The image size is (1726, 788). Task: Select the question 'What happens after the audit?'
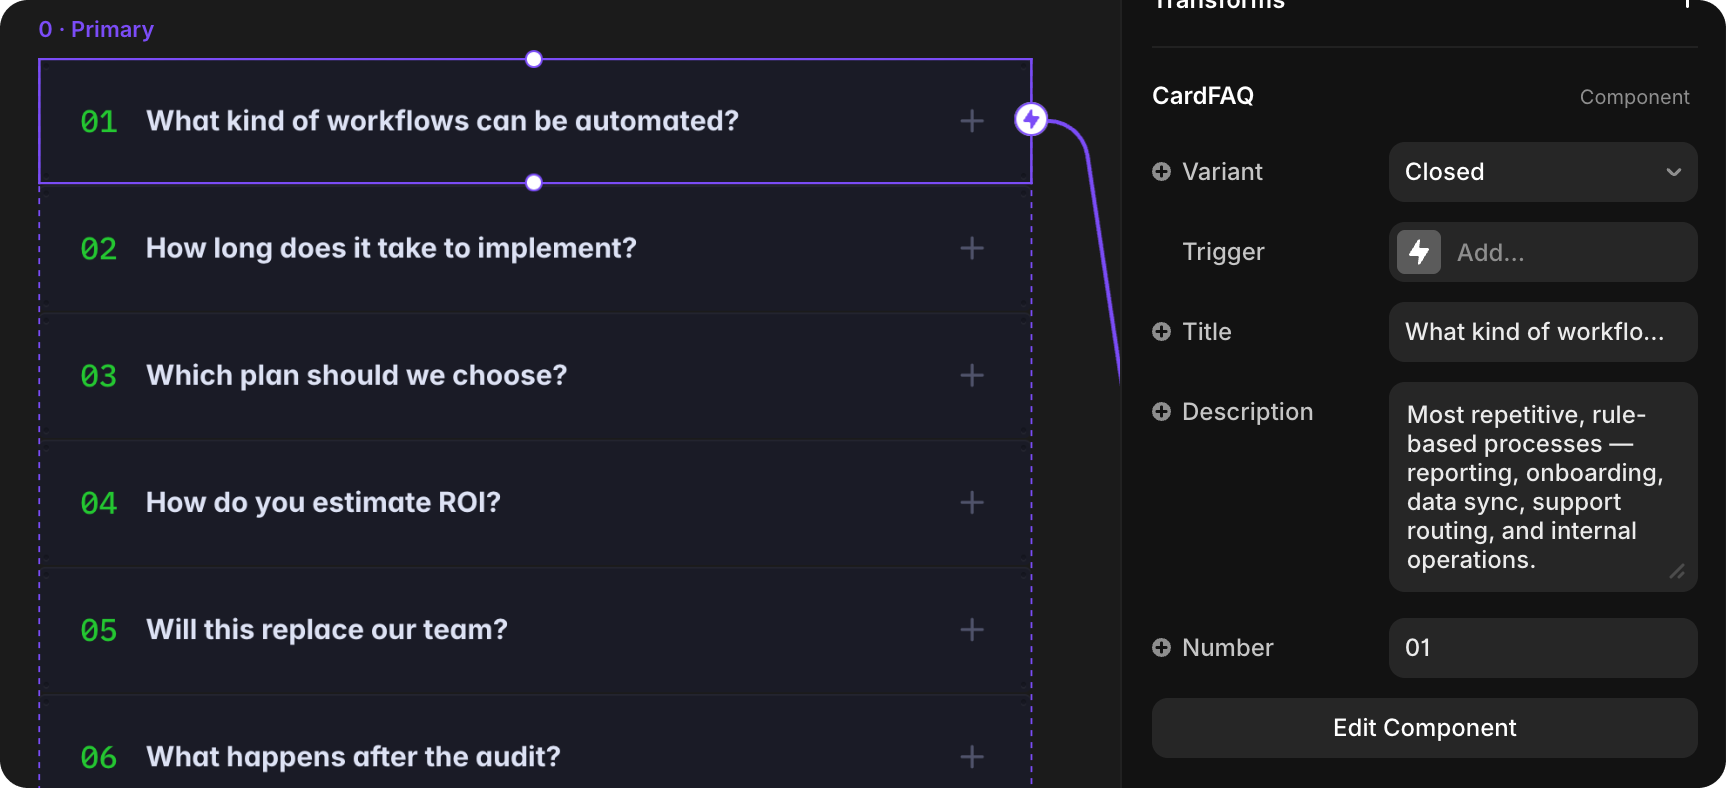353,757
